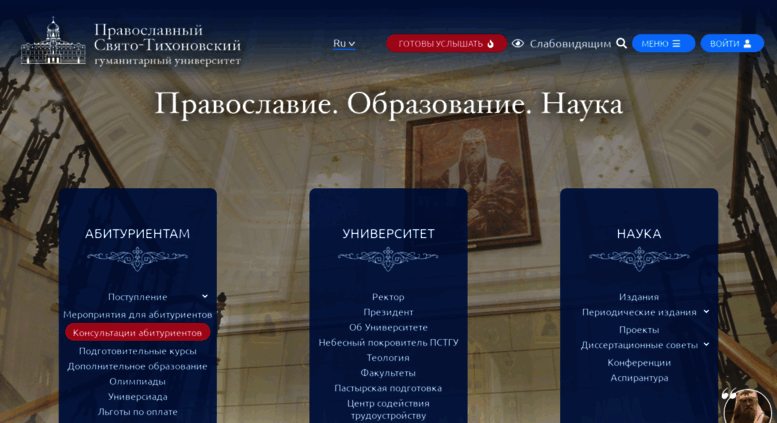Image resolution: width=777 pixels, height=423 pixels.
Task: Open Небесный покровитель ПСТГУ link
Action: coord(388,342)
